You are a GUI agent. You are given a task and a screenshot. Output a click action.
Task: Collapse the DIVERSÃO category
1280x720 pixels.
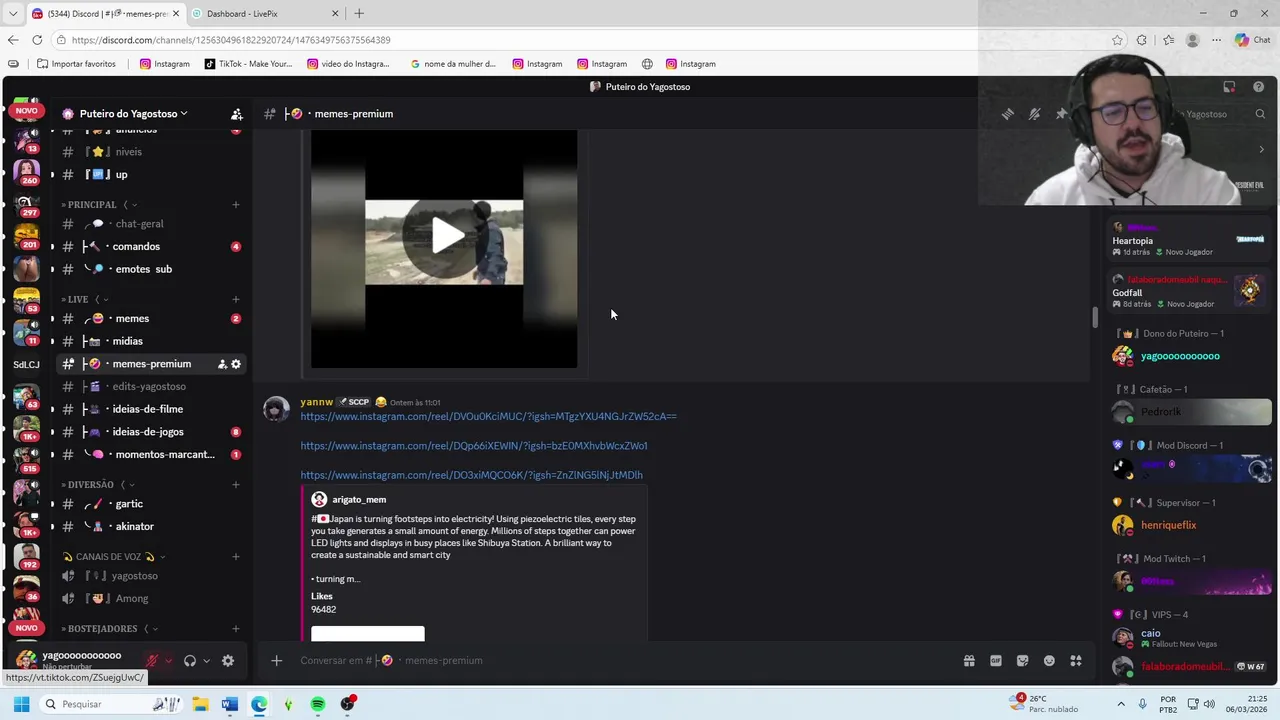[x=97, y=484]
